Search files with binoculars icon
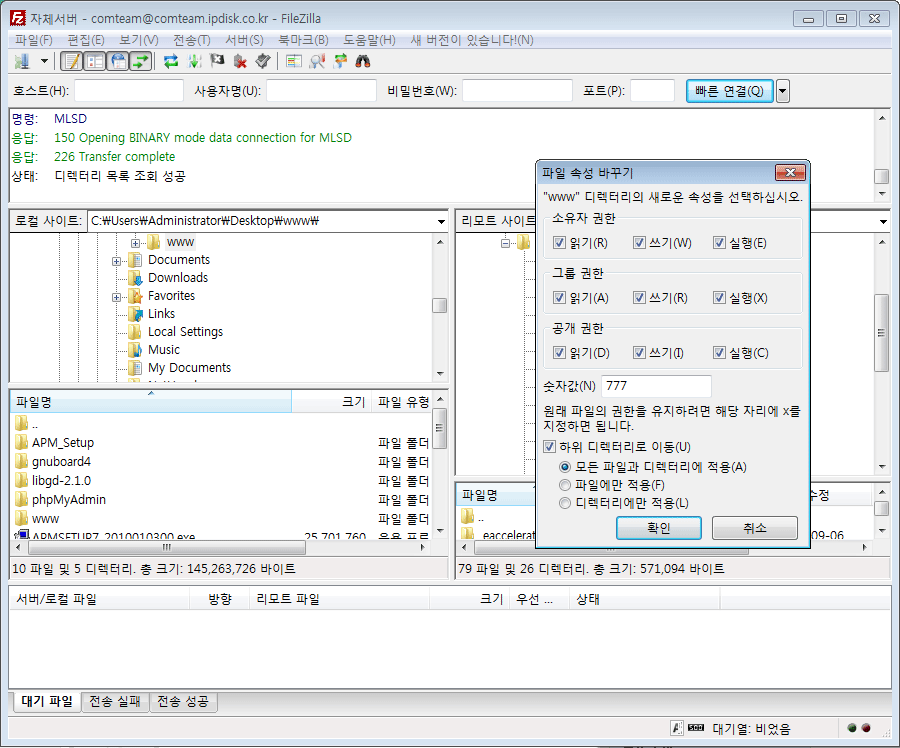This screenshot has width=900, height=748. [363, 61]
